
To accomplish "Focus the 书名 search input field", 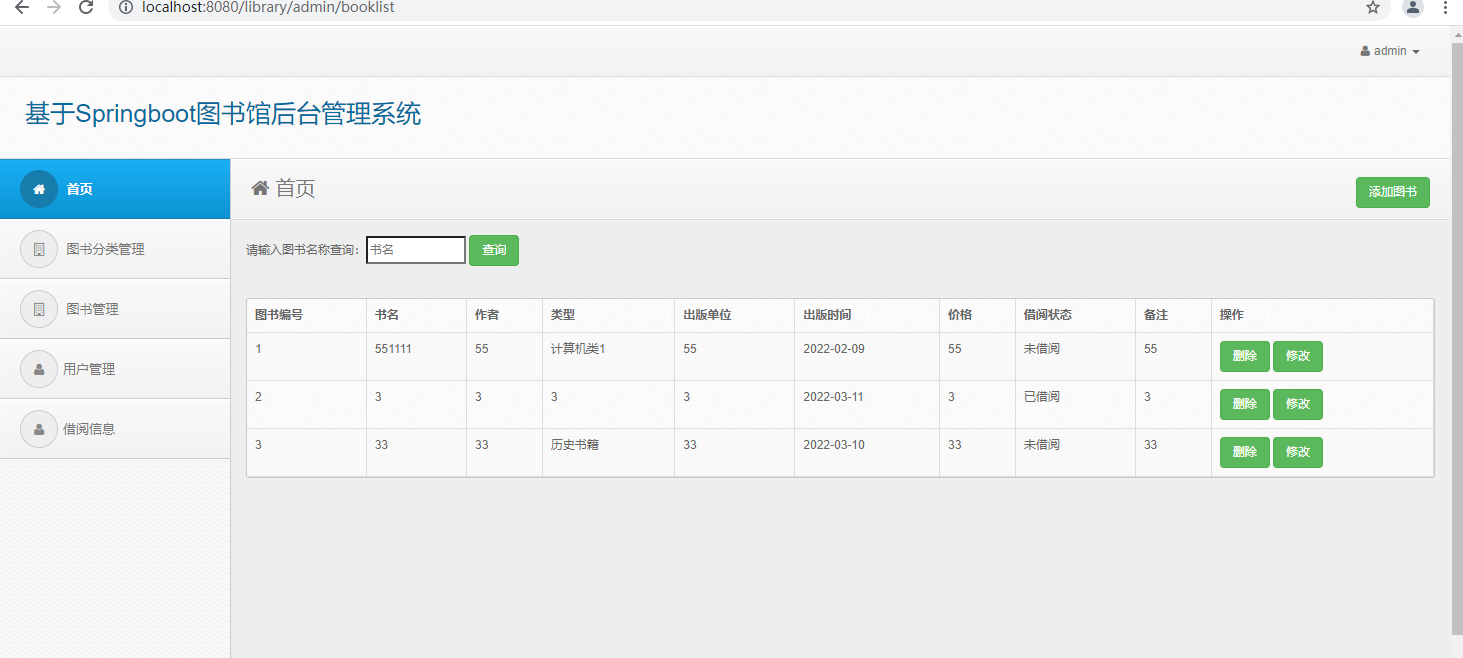I will 415,250.
